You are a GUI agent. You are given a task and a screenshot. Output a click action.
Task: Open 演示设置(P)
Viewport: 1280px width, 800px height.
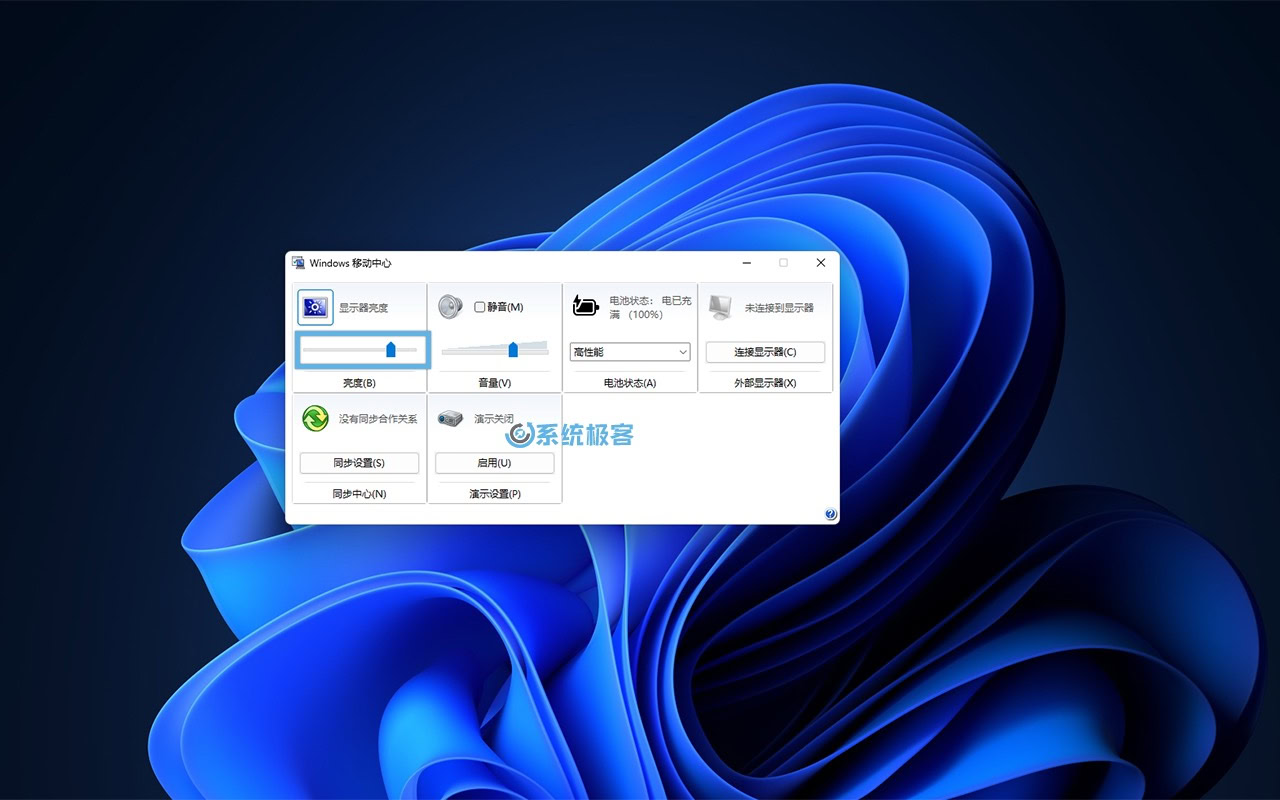[x=494, y=493]
